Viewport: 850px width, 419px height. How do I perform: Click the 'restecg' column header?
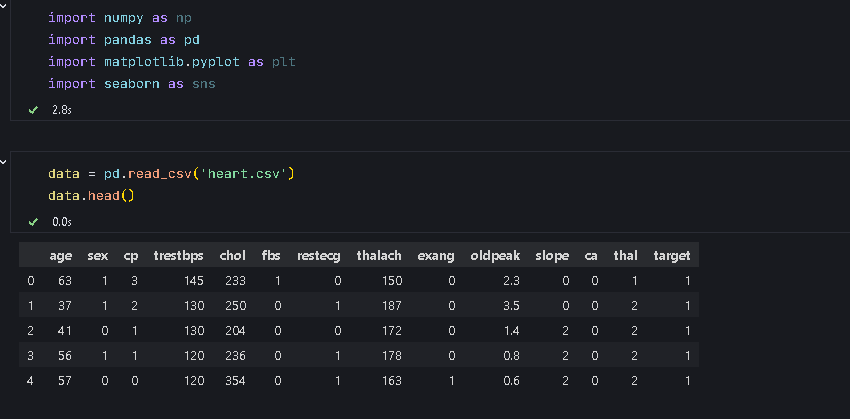click(319, 256)
